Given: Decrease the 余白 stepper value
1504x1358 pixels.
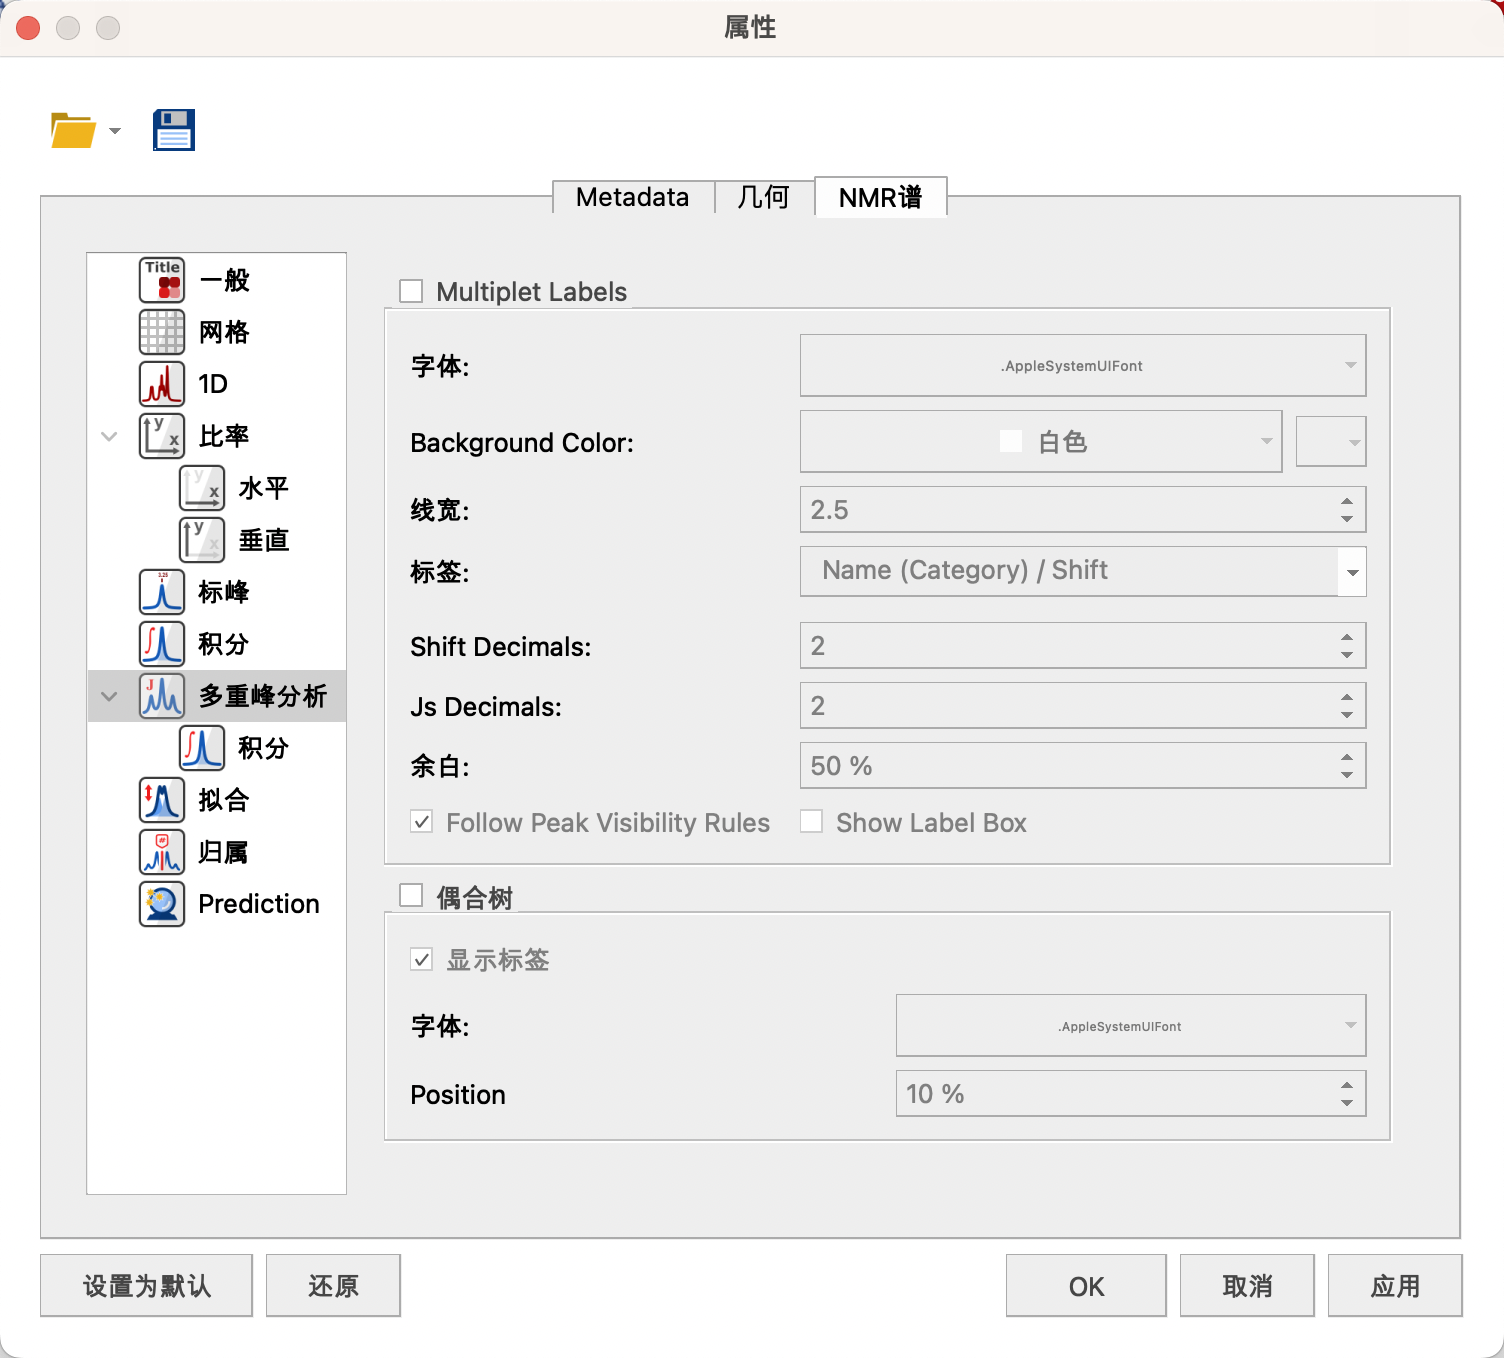Looking at the screenshot, I should point(1347,775).
